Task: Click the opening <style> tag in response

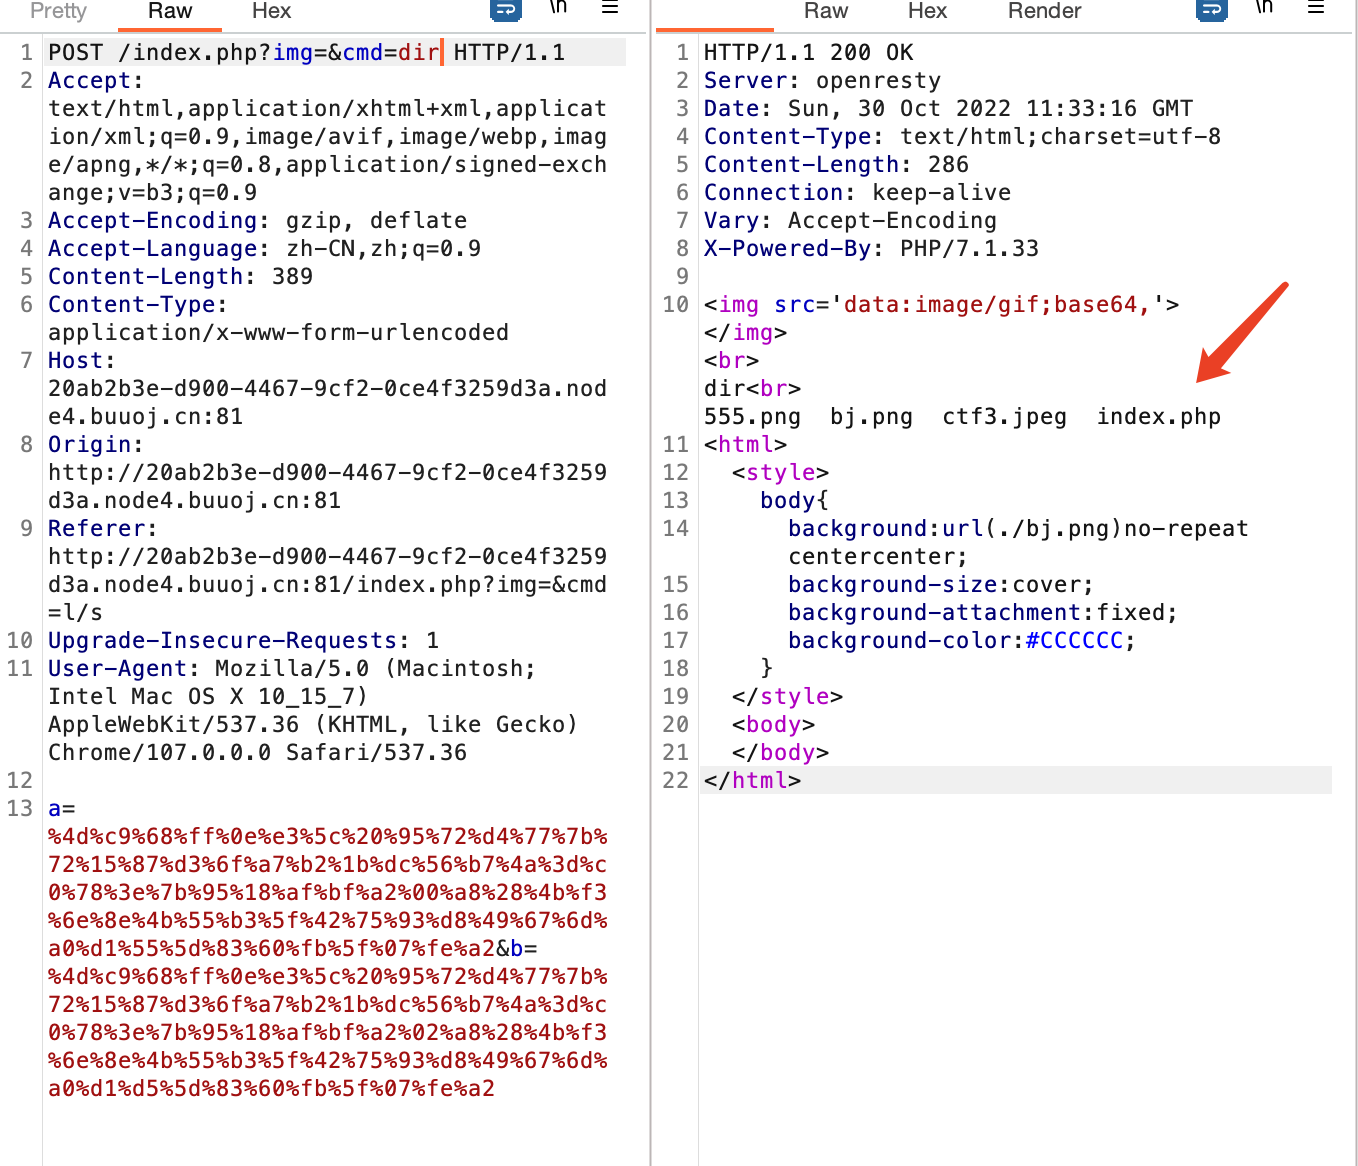Action: coord(780,472)
